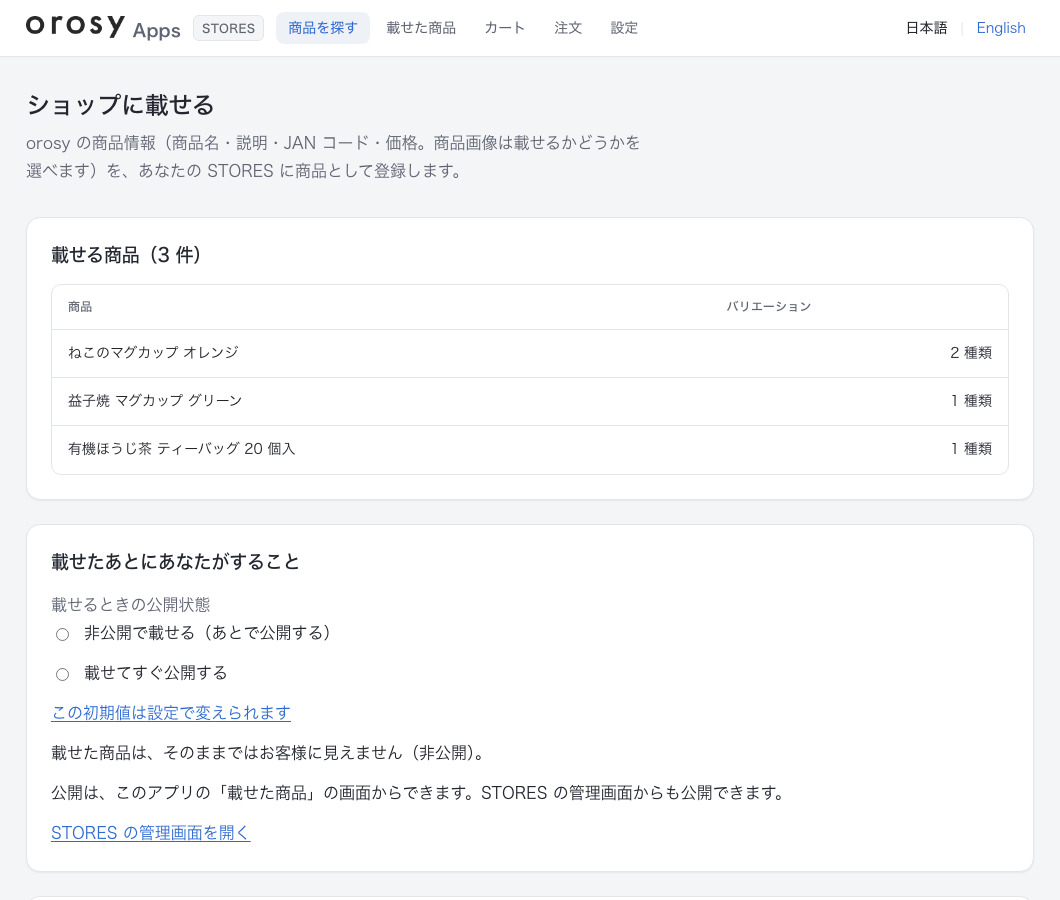This screenshot has width=1060, height=900.
Task: Open the 設定 tab
Action: coord(624,28)
